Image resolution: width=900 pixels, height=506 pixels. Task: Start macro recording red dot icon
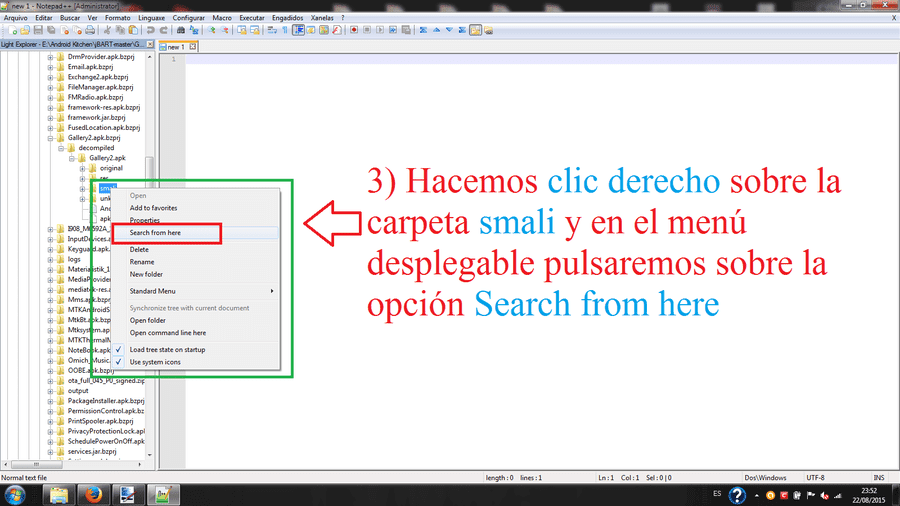354,30
